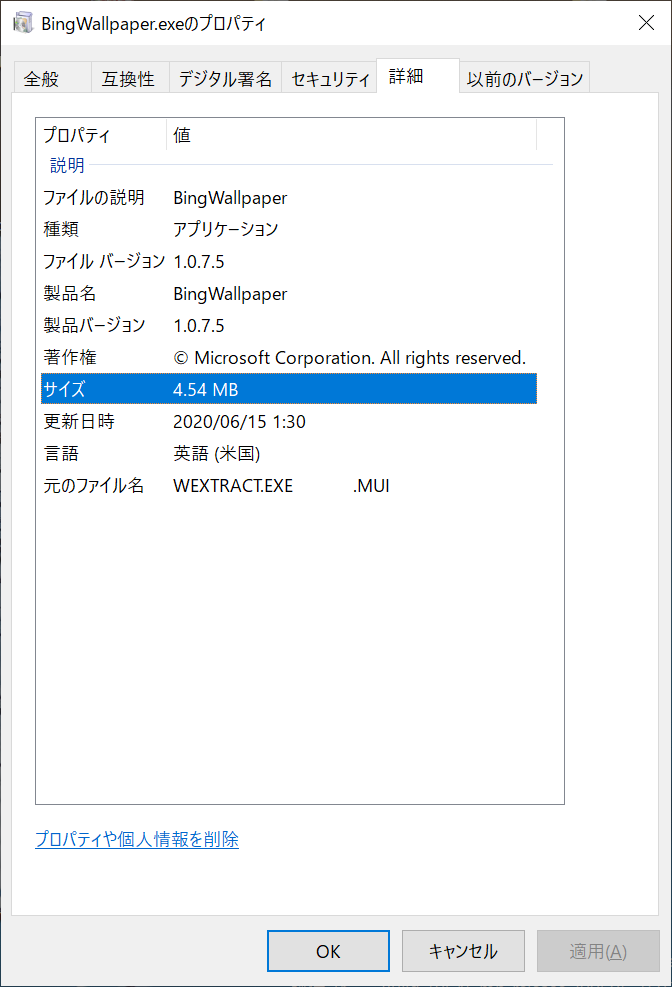Click the 2020/06/15 1:30 date value
This screenshot has width=672, height=987.
point(239,422)
